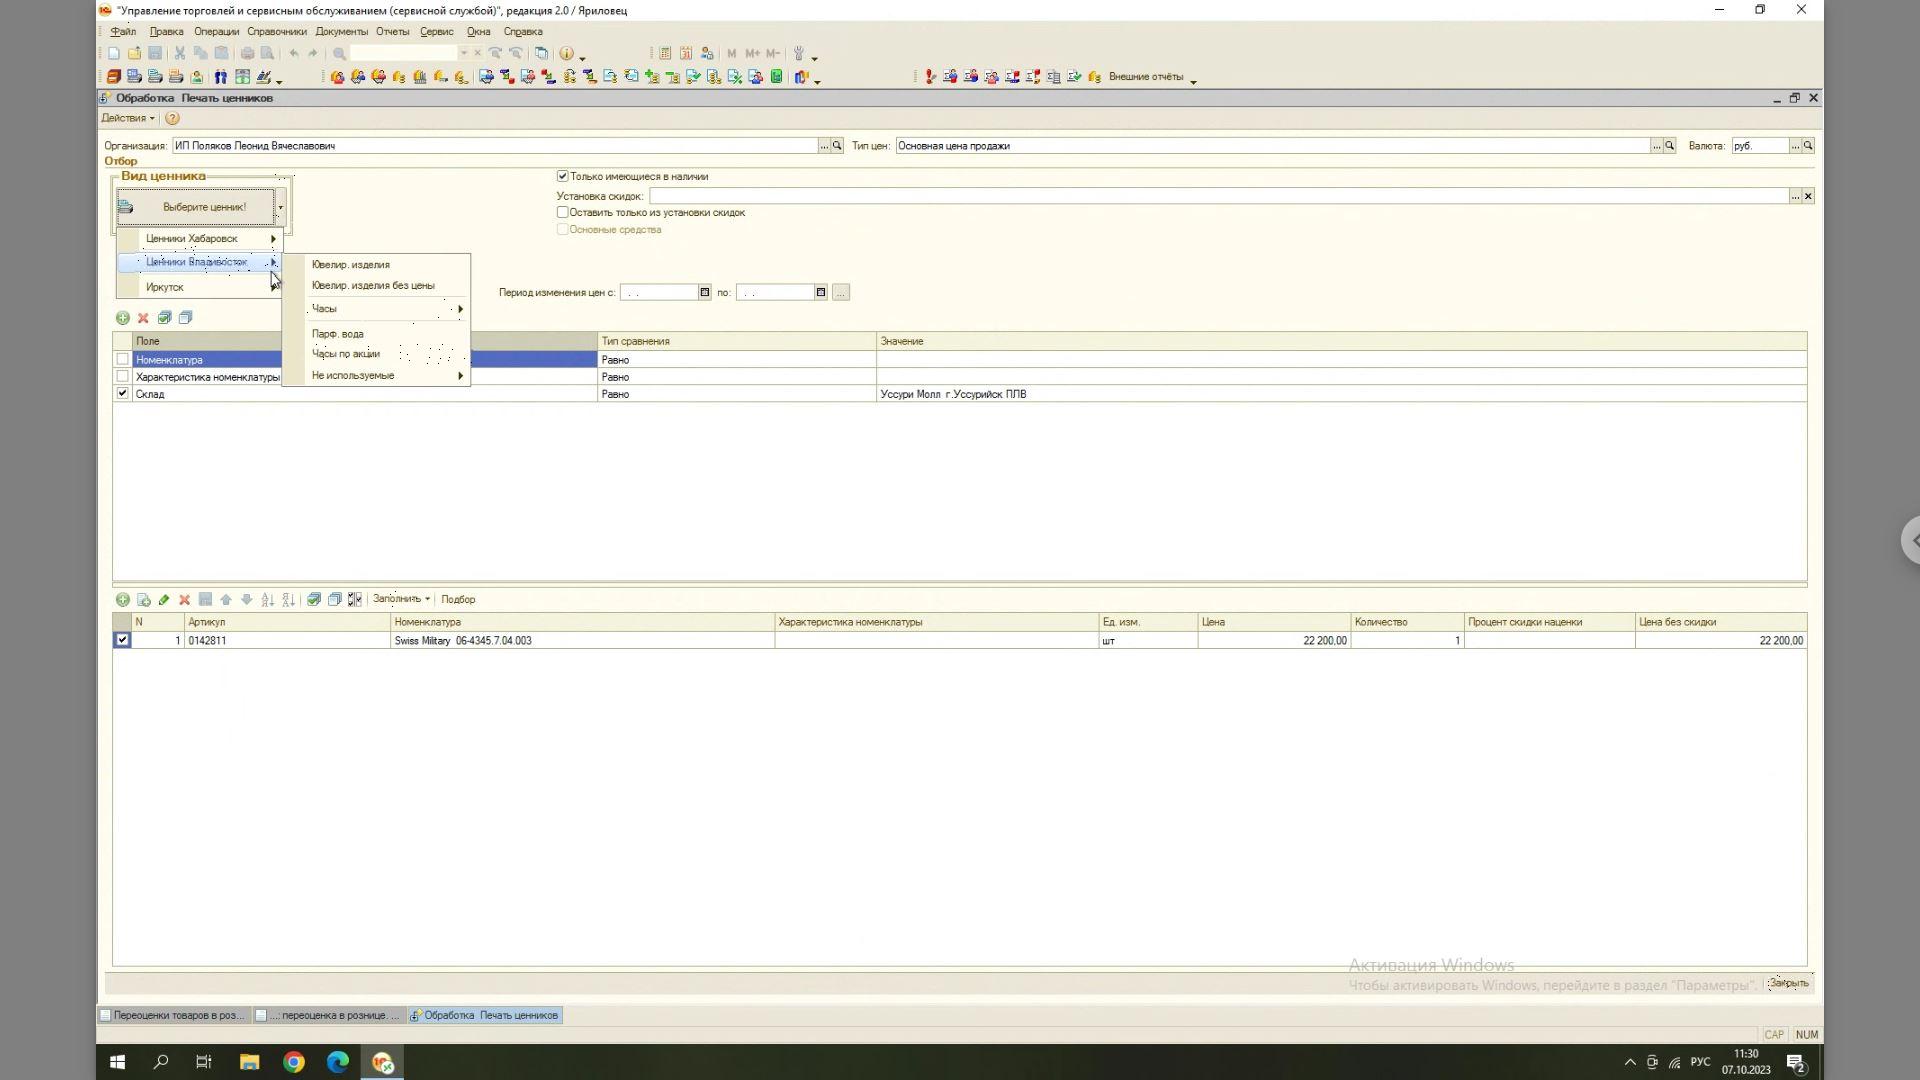Open the Документы menu
Screen dimensions: 1920x1080
(341, 32)
